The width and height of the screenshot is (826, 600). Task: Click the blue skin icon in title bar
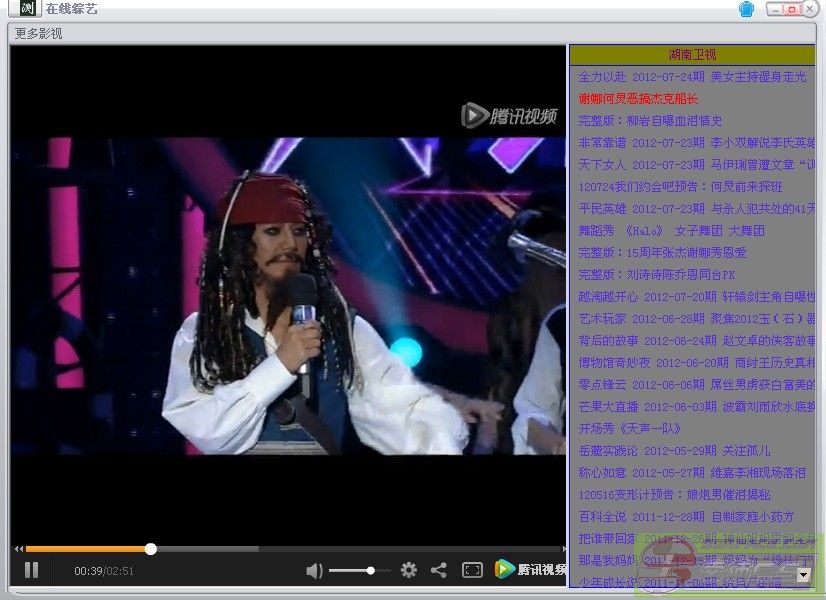(746, 9)
